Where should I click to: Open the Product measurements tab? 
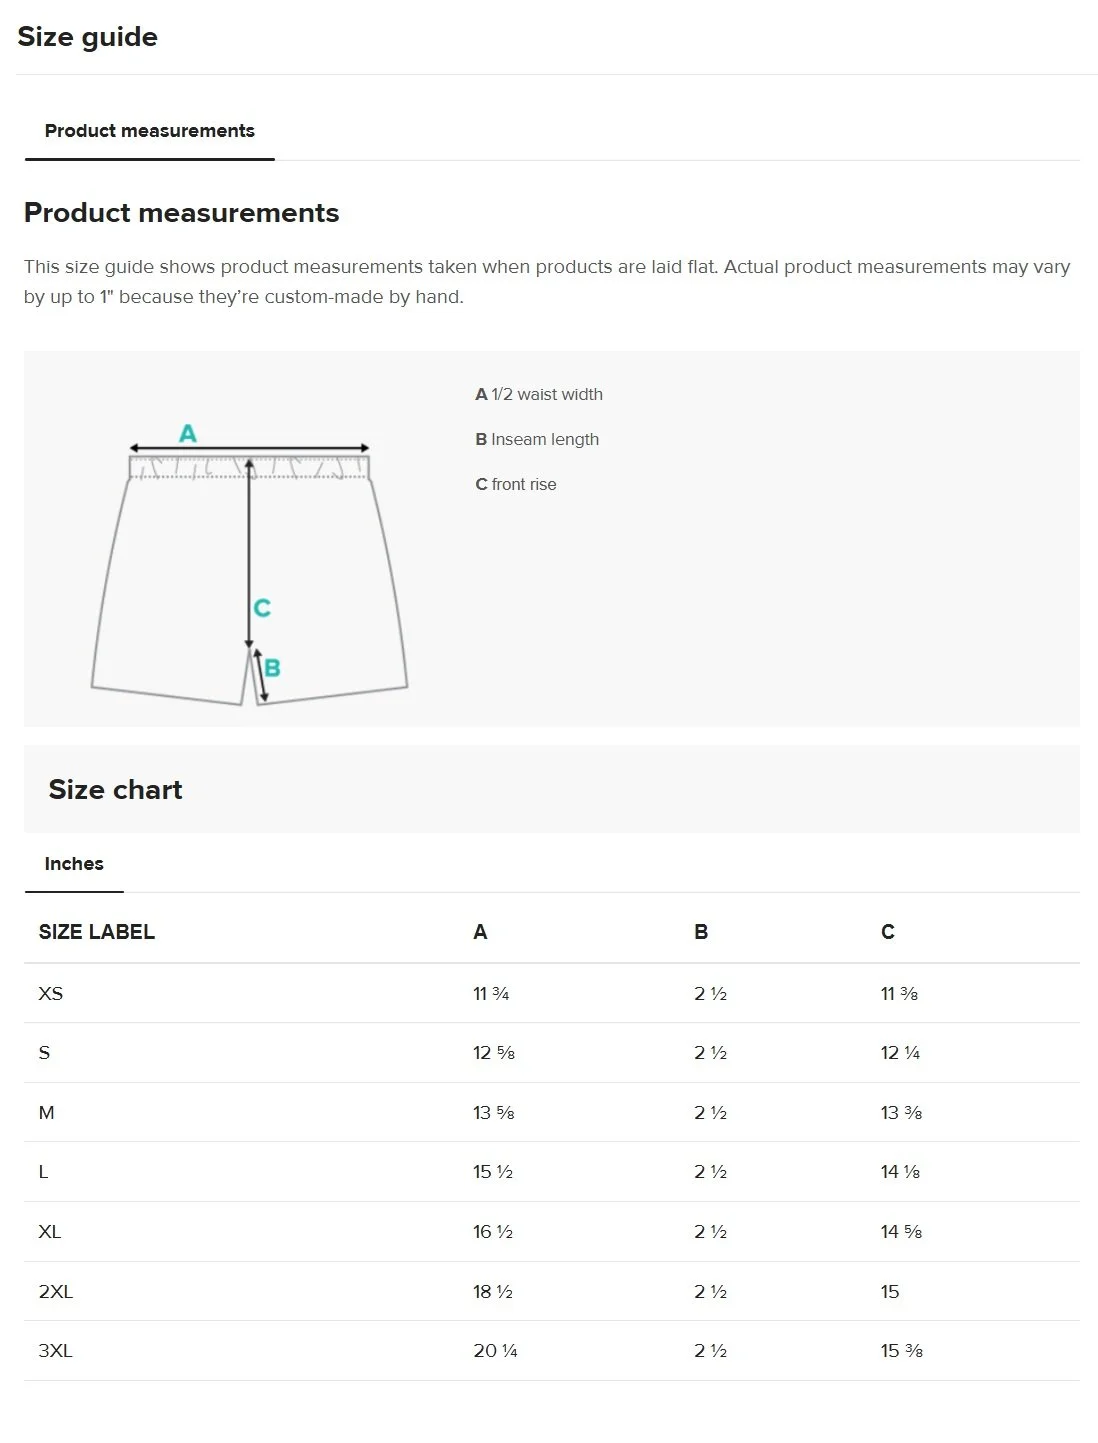tap(150, 131)
